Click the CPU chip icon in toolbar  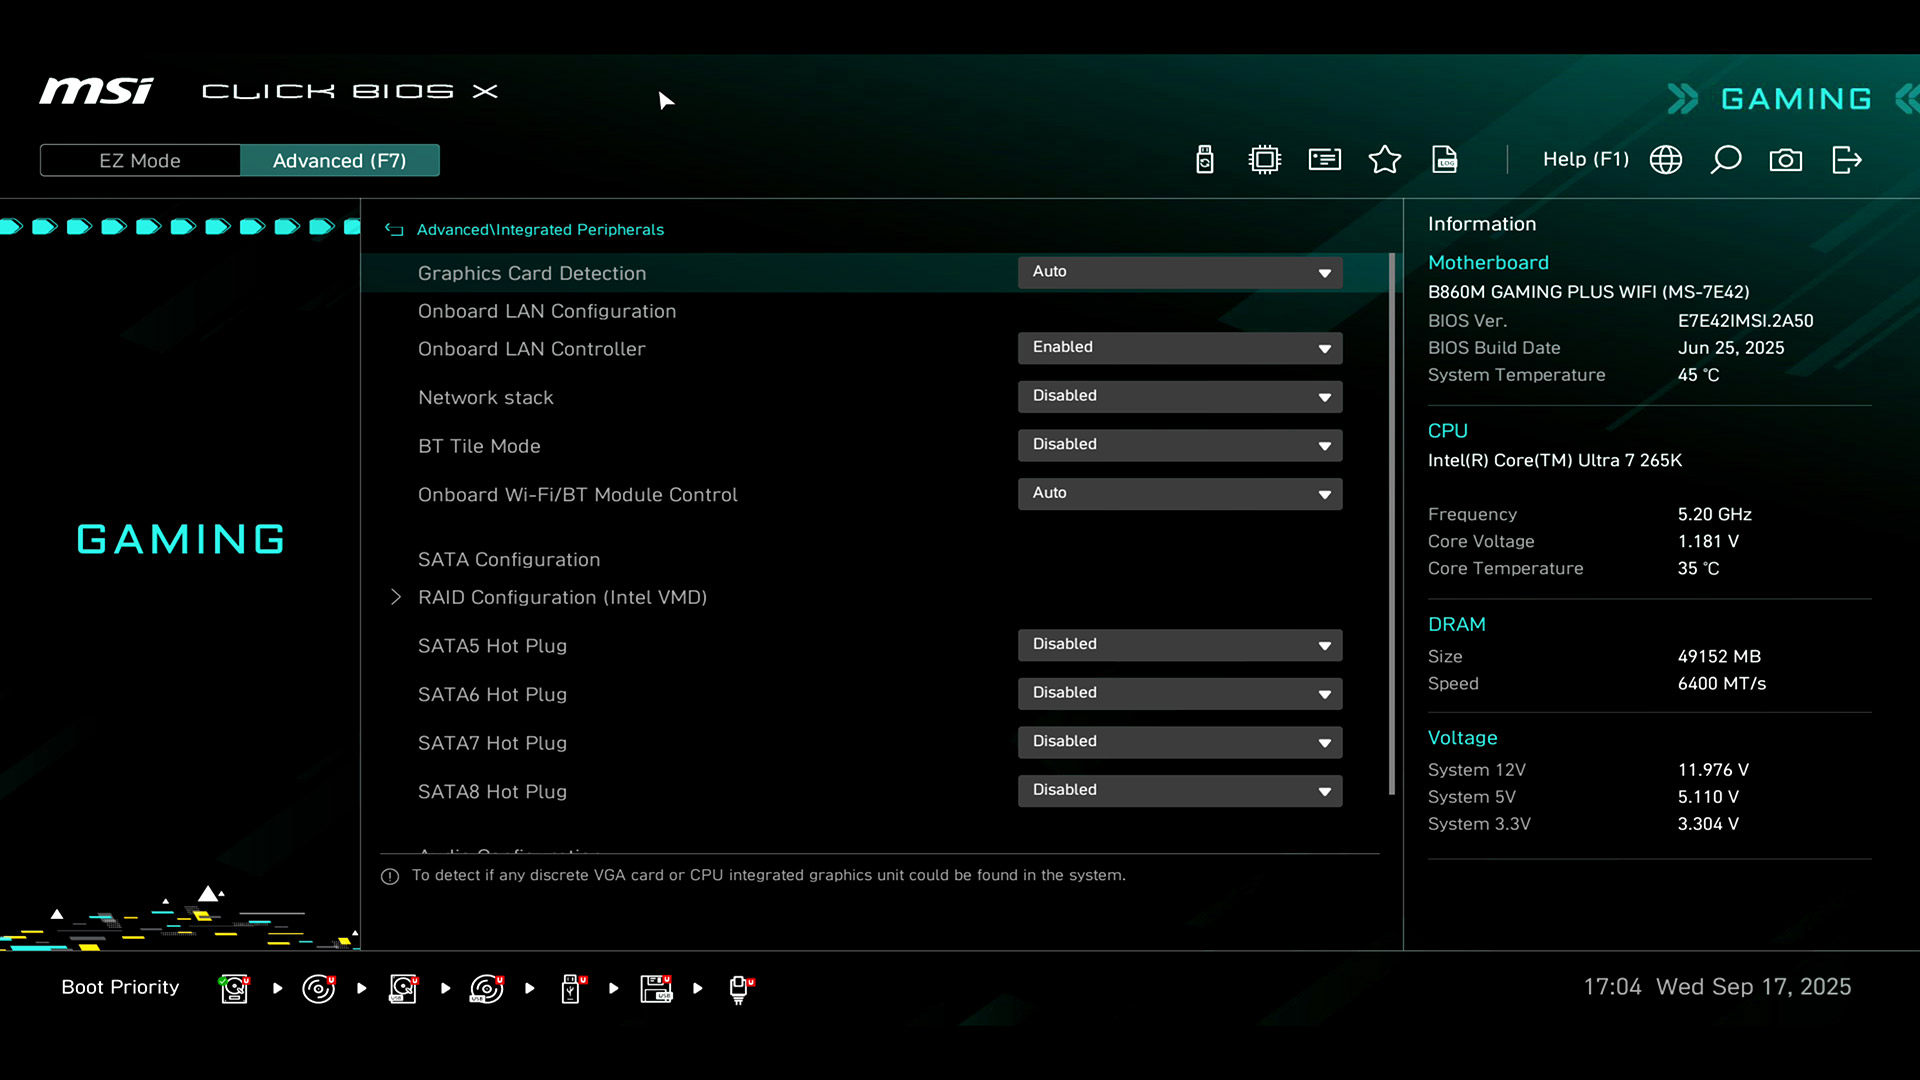pos(1265,160)
